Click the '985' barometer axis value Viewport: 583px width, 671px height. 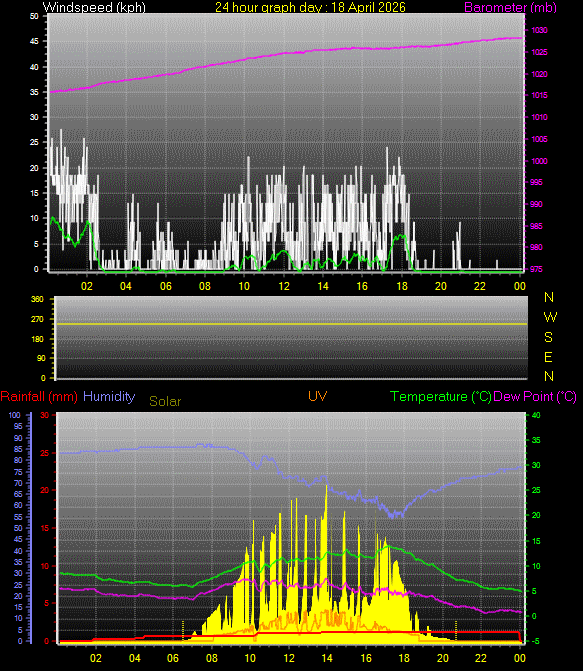click(536, 226)
